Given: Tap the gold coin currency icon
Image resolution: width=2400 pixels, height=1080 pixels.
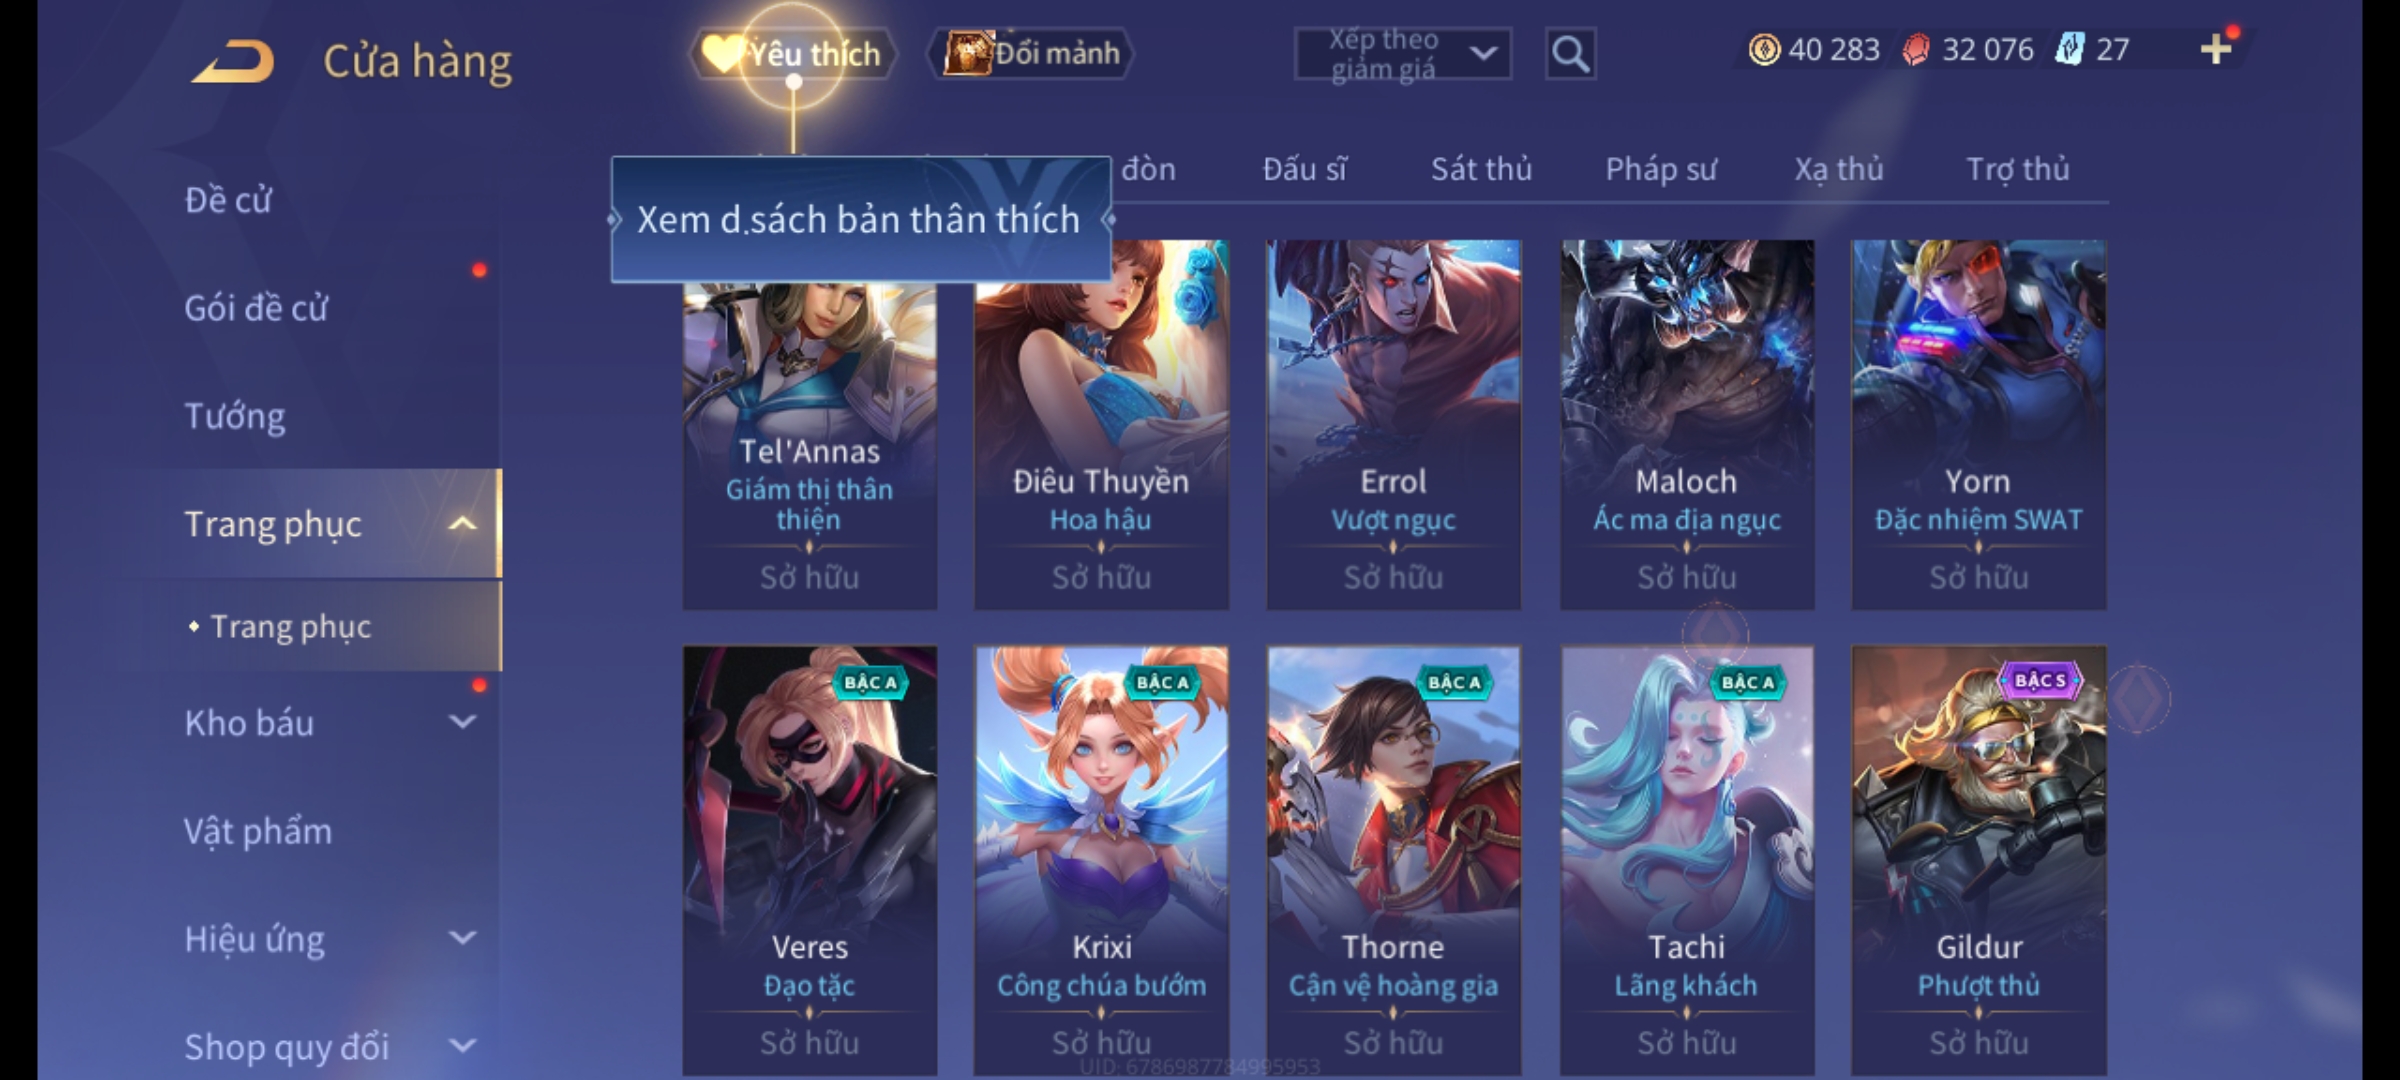Looking at the screenshot, I should pos(1764,49).
